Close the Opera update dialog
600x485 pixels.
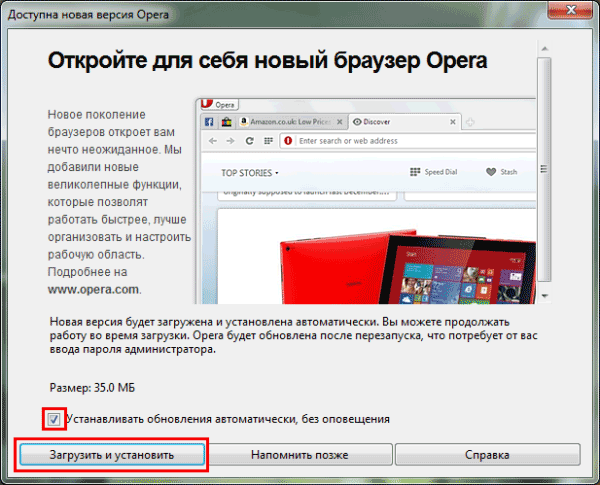coord(571,10)
